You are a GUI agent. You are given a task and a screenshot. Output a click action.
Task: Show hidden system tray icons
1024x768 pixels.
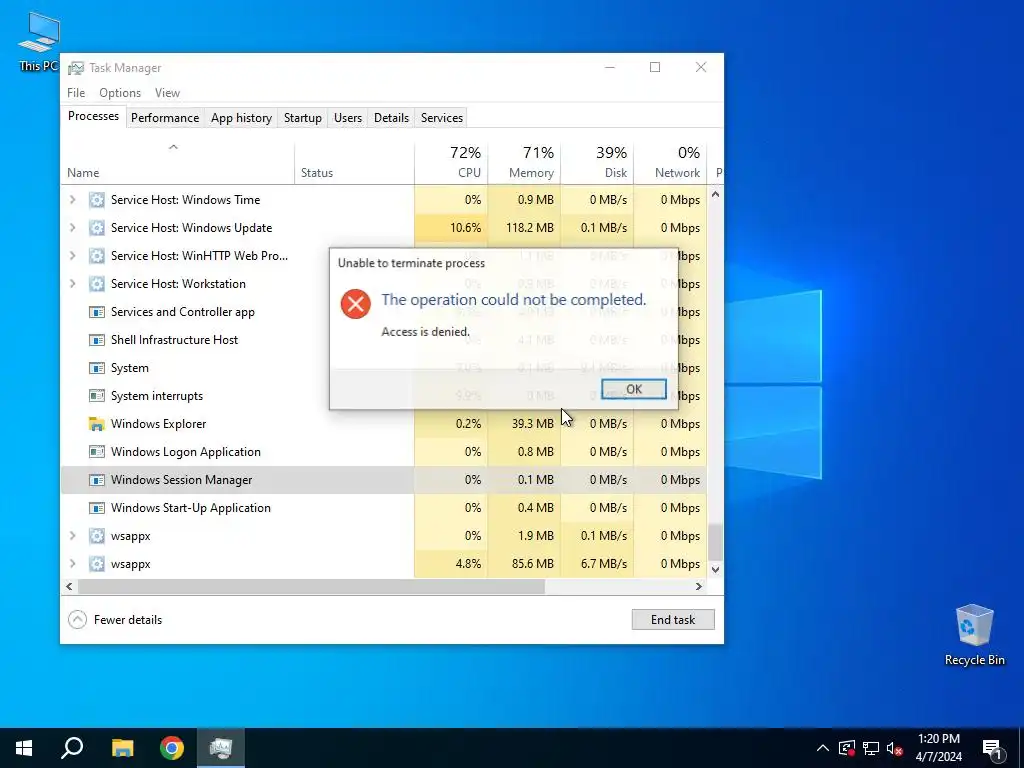[x=823, y=748]
